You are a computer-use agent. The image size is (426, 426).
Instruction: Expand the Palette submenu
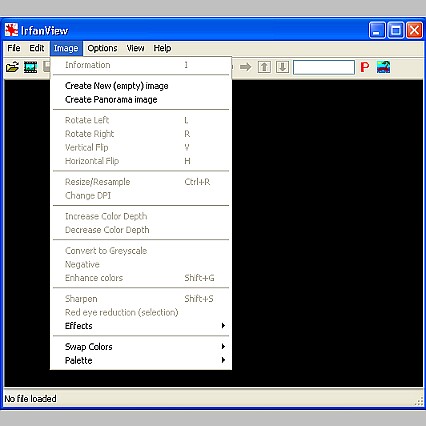(141, 360)
